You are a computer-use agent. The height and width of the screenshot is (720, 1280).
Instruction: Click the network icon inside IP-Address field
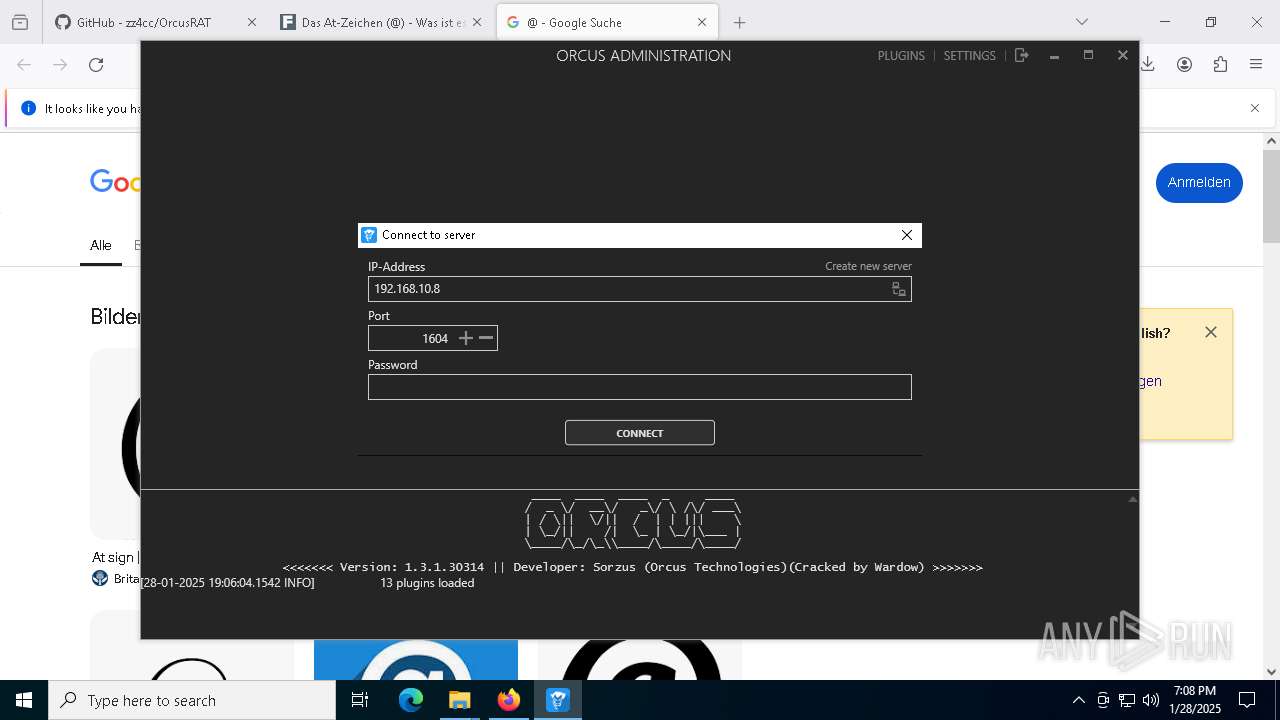point(899,289)
